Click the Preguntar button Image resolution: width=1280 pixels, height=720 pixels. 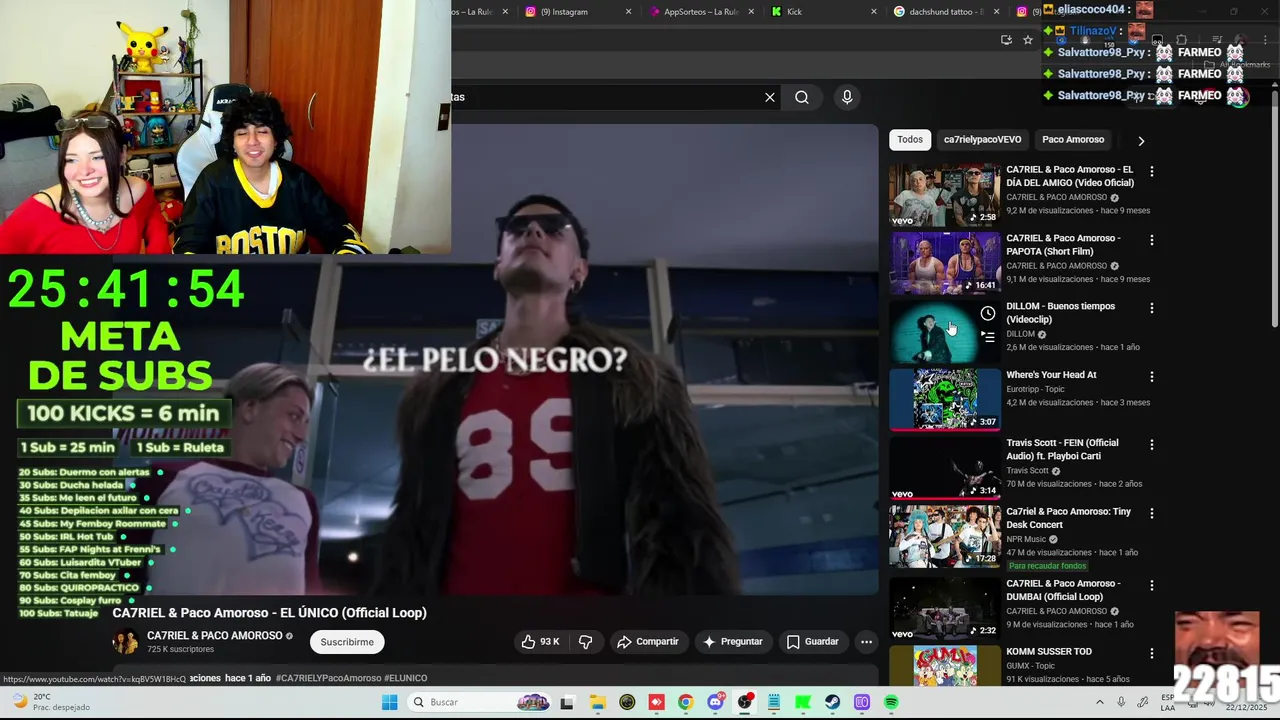click(733, 642)
